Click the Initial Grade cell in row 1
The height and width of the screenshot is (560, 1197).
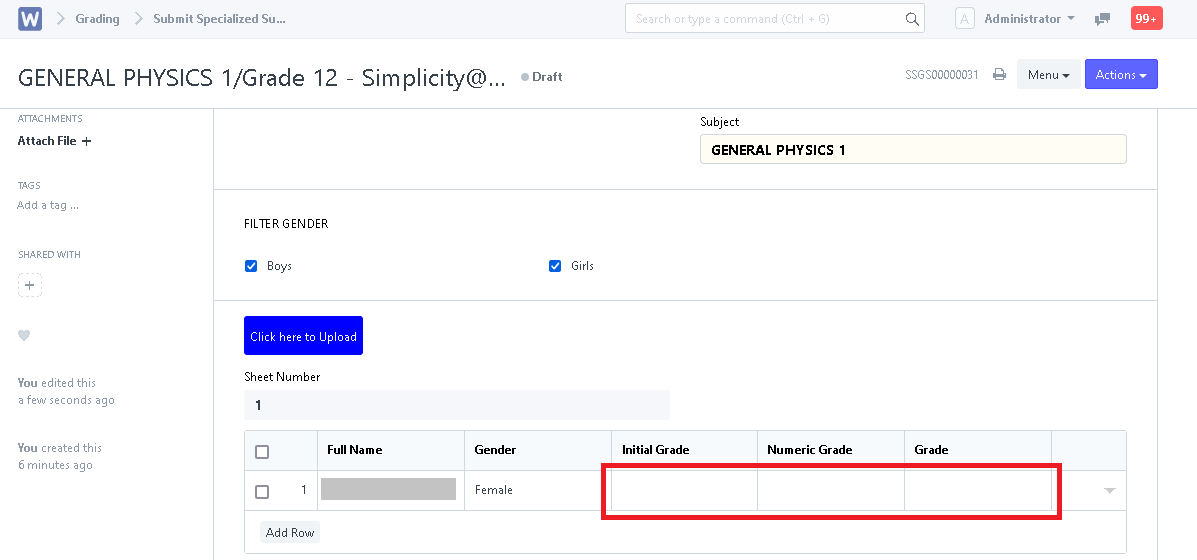[x=684, y=491]
